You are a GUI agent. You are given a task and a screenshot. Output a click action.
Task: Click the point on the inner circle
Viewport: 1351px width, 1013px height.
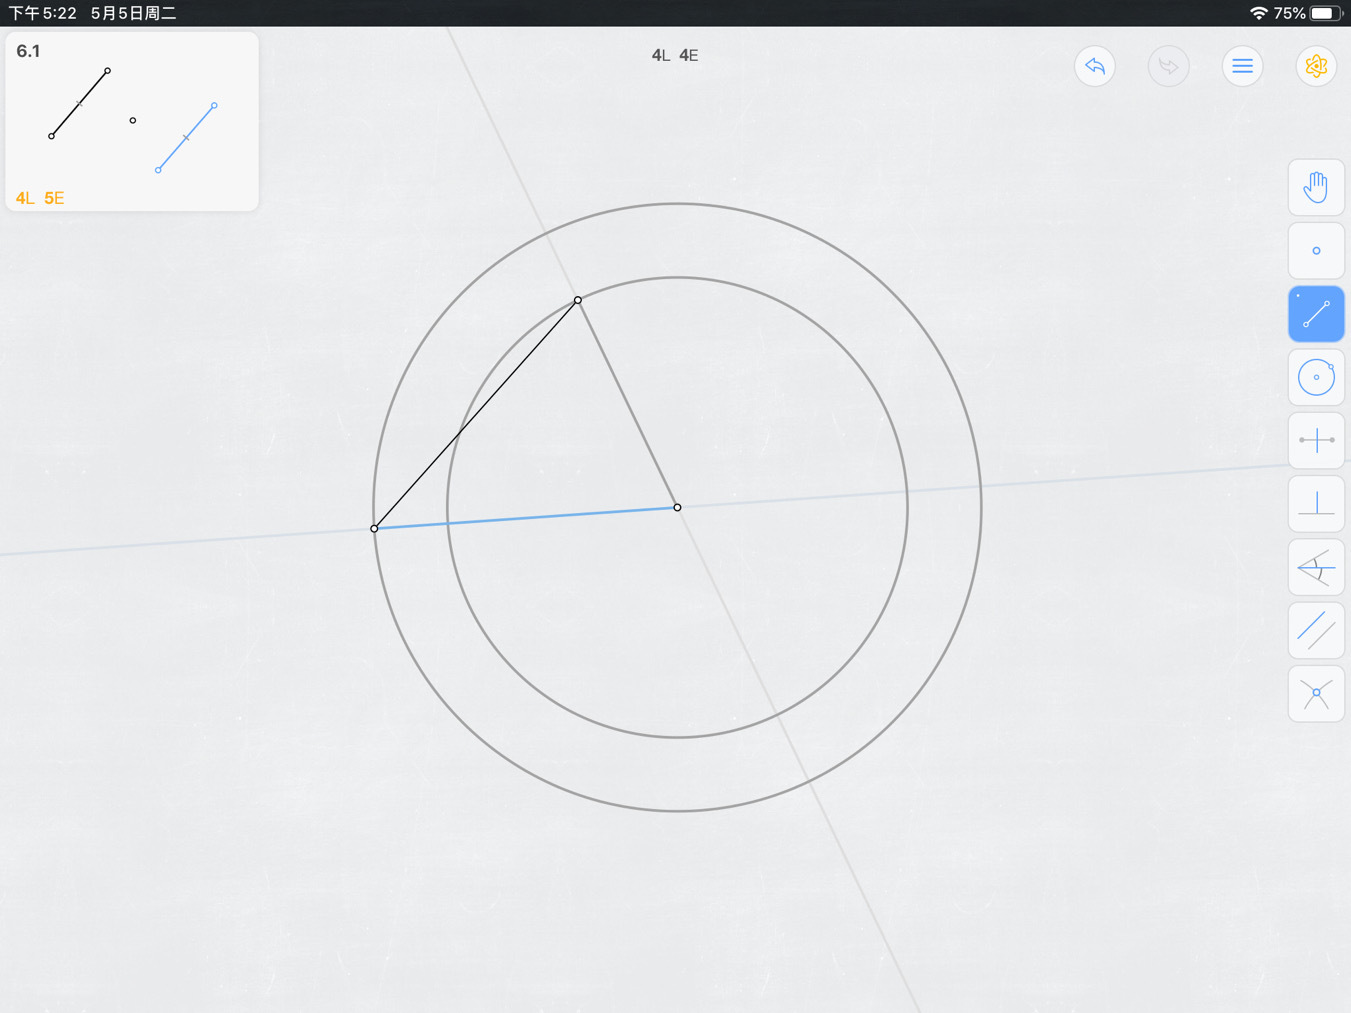tap(578, 300)
